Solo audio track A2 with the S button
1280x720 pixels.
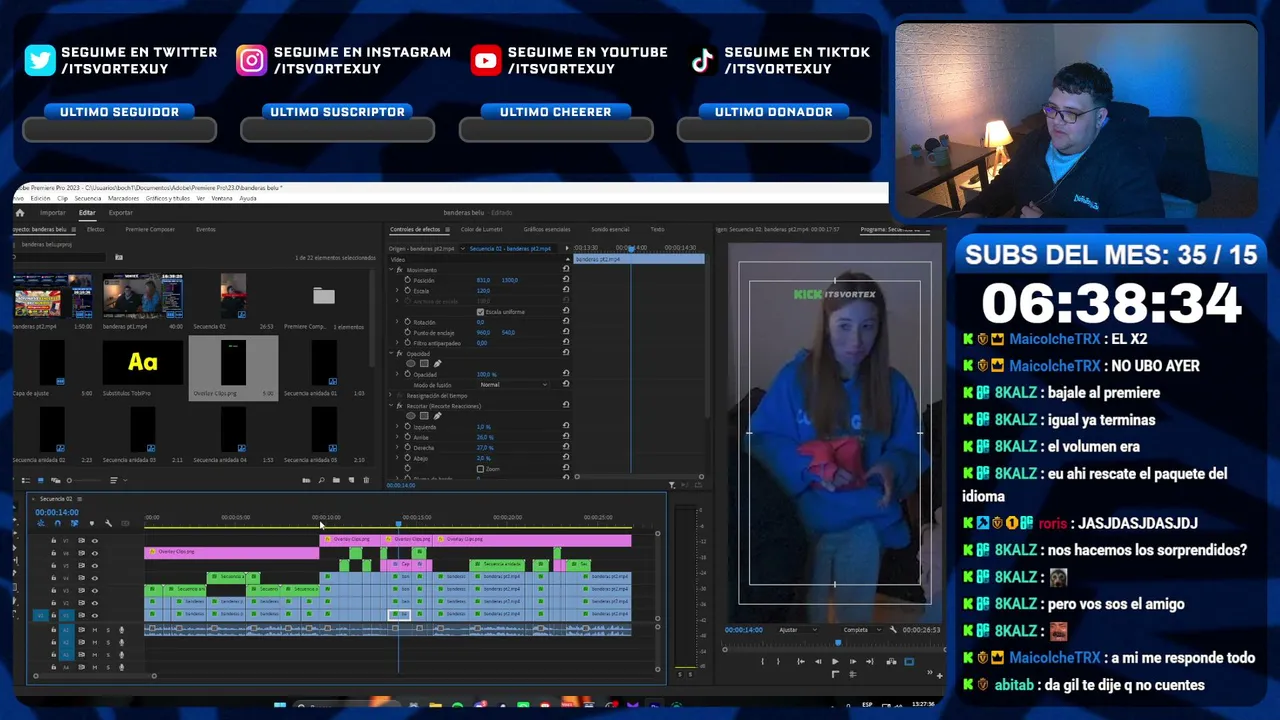point(108,643)
